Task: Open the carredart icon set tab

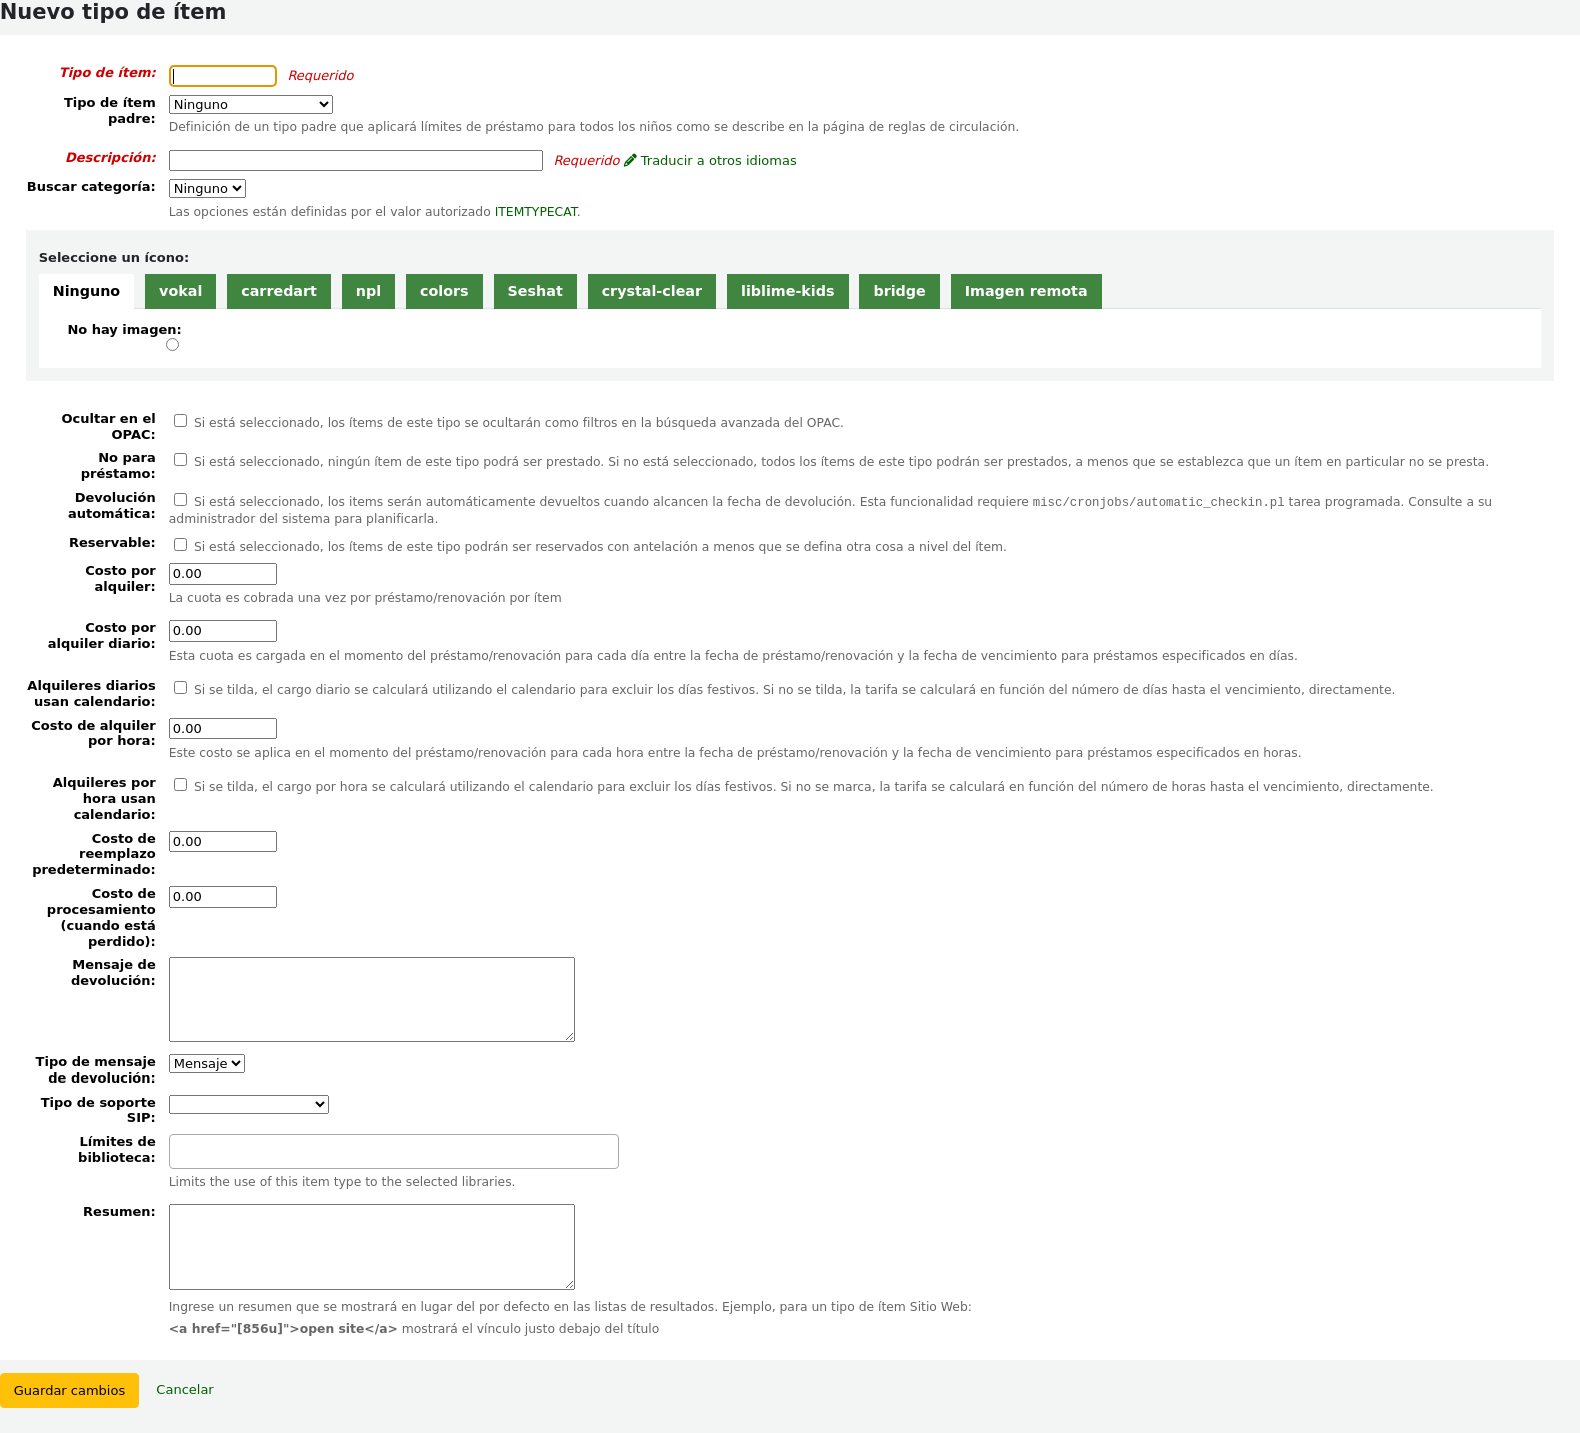Action: point(278,291)
